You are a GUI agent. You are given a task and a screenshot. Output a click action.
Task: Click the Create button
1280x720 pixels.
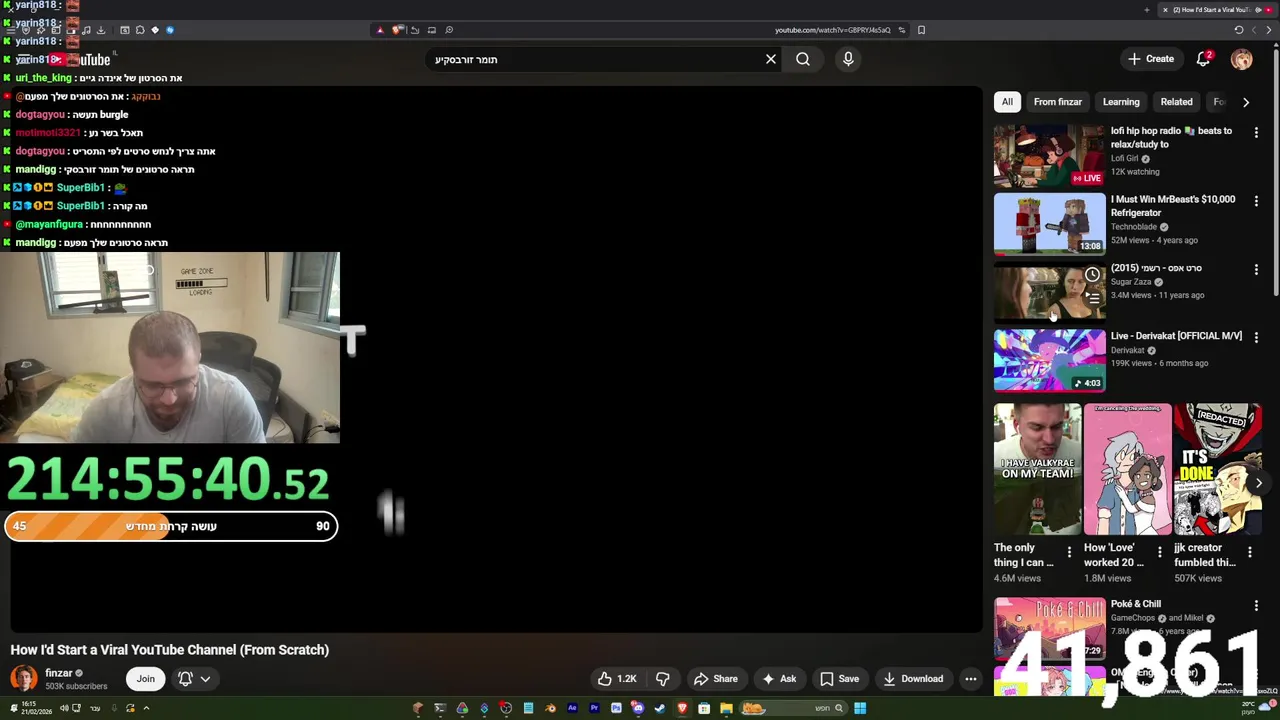click(x=1150, y=59)
